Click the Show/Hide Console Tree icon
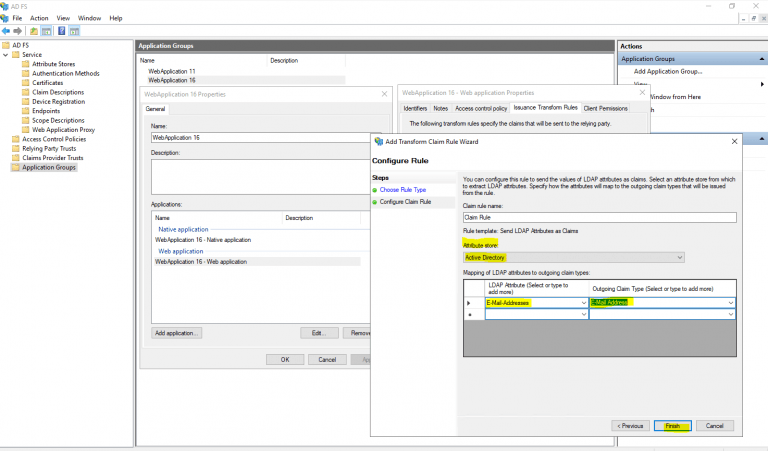This screenshot has height=451, width=768. point(46,30)
